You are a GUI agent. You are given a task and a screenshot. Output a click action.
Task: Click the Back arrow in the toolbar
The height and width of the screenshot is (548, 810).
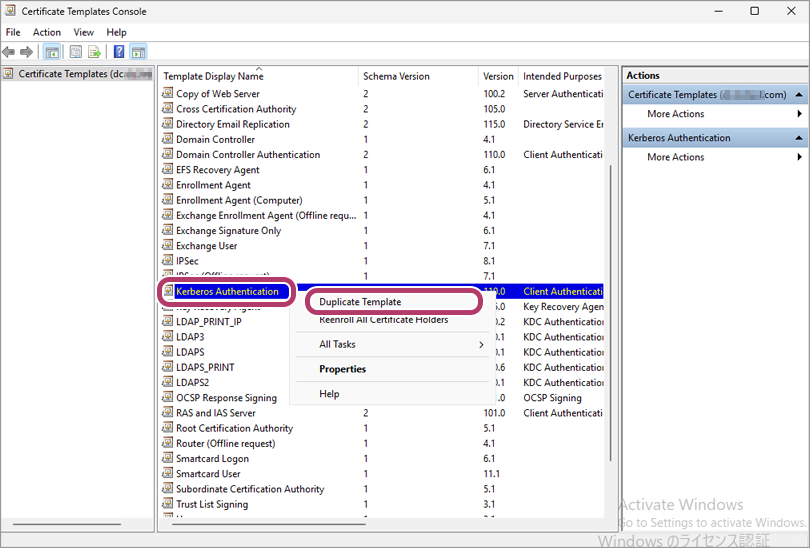[9, 52]
